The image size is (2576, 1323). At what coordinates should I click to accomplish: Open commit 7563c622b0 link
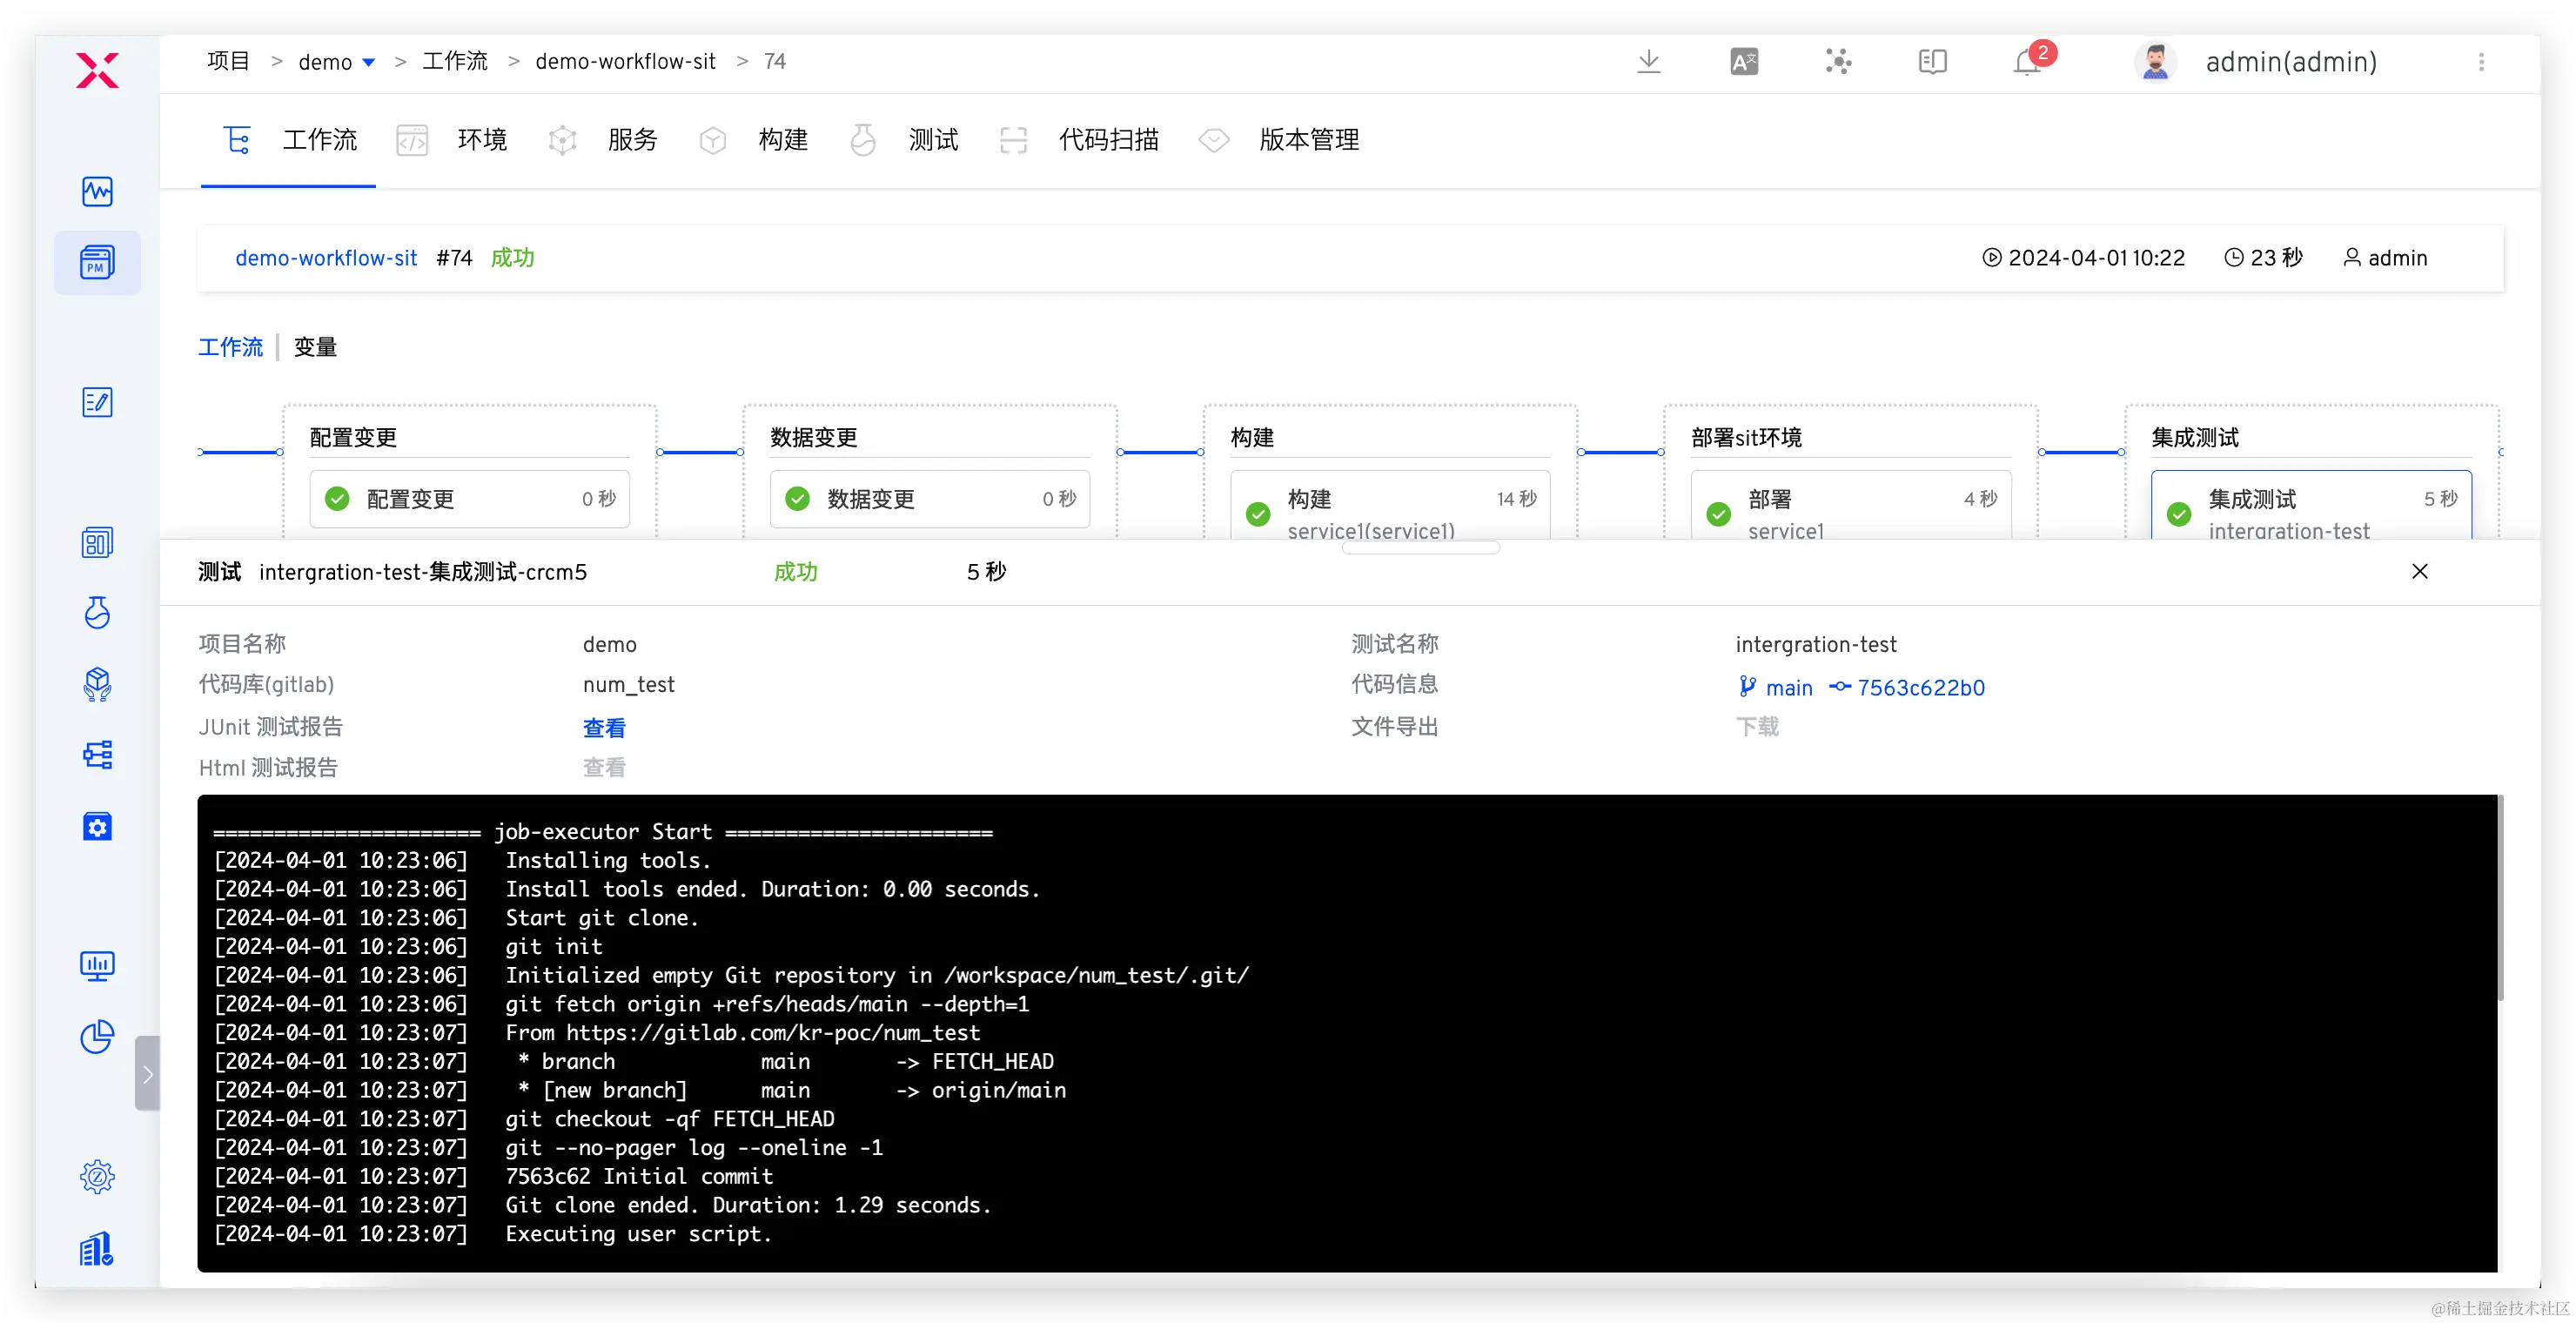1920,688
